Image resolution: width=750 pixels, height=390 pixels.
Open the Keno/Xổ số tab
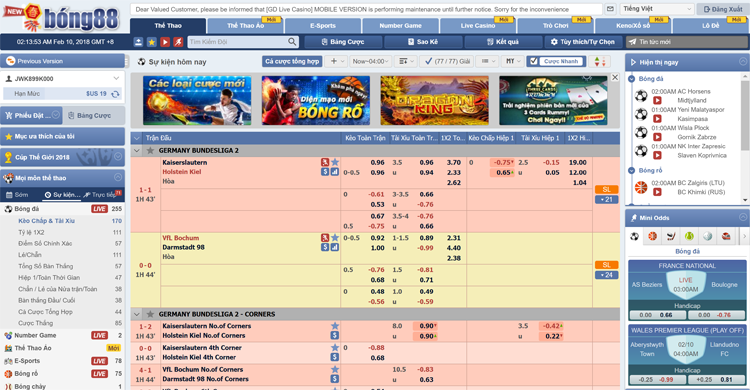pos(633,26)
